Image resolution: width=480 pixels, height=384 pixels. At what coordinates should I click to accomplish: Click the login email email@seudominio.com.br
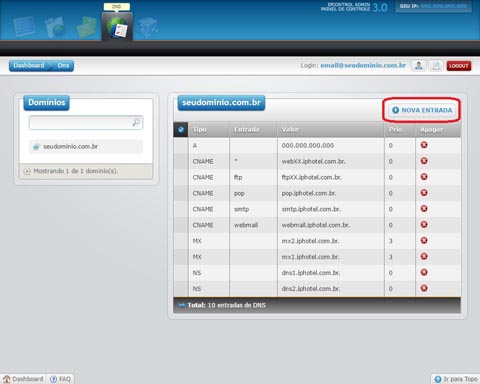click(x=363, y=65)
